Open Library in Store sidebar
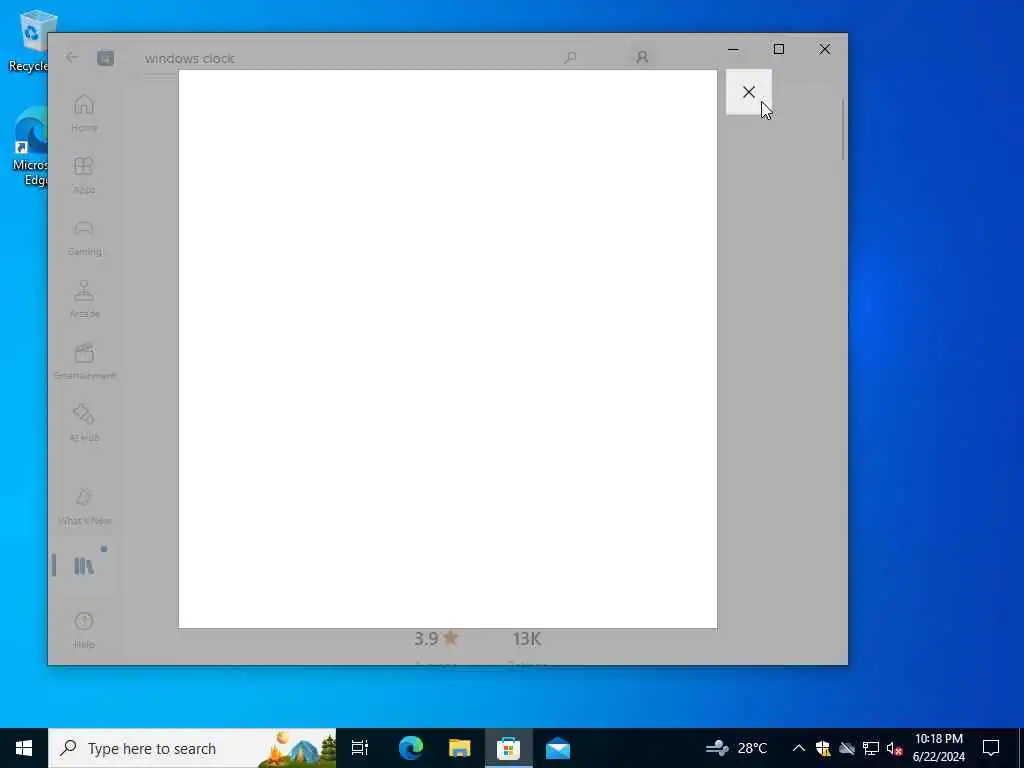The image size is (1024, 768). pos(84,566)
